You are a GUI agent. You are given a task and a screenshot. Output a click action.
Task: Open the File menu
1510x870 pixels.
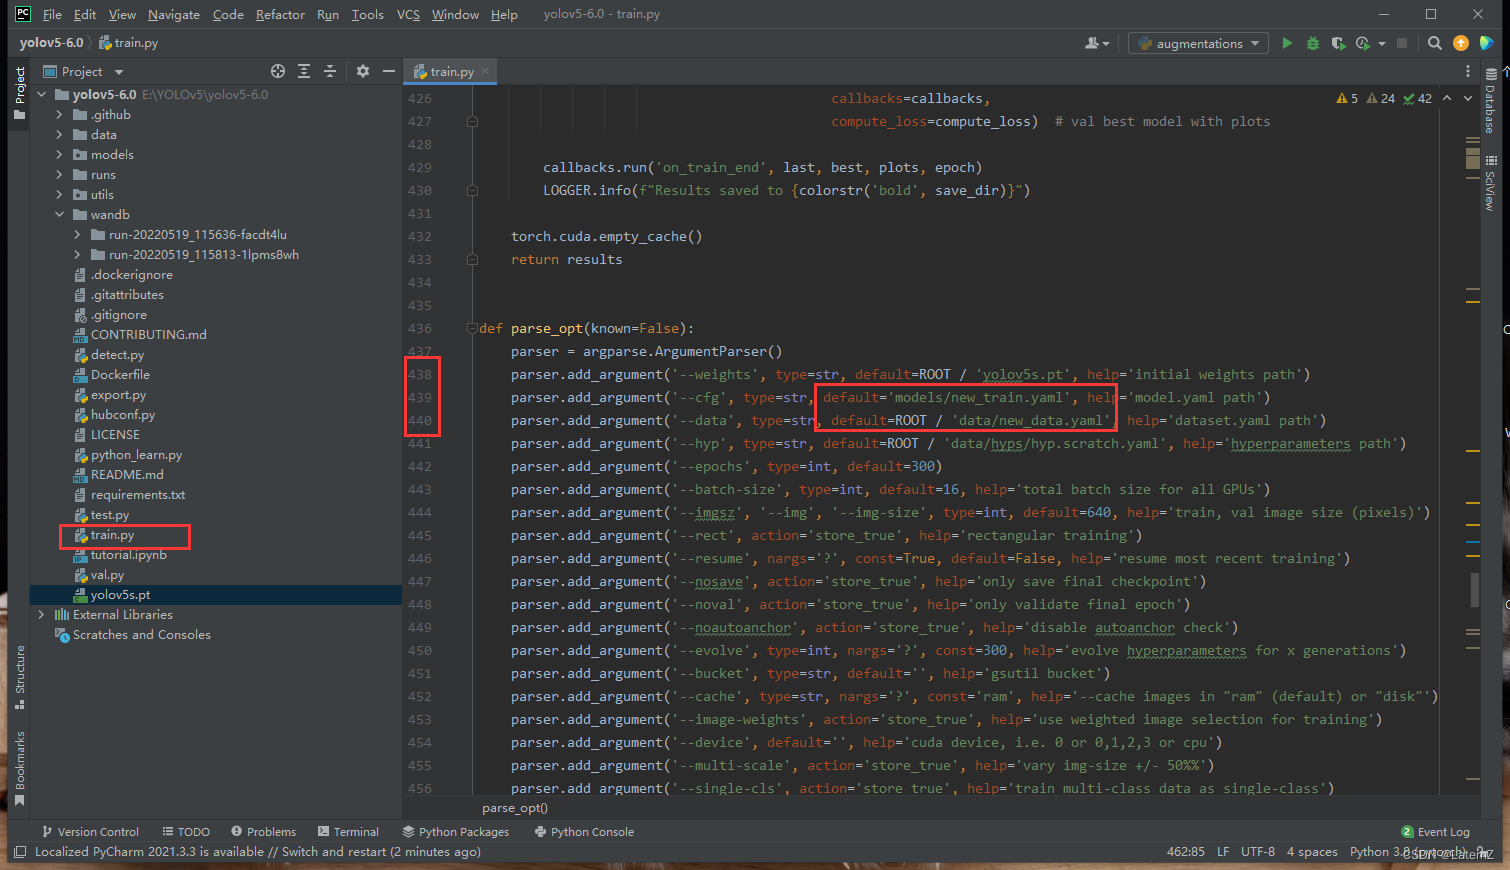click(52, 14)
